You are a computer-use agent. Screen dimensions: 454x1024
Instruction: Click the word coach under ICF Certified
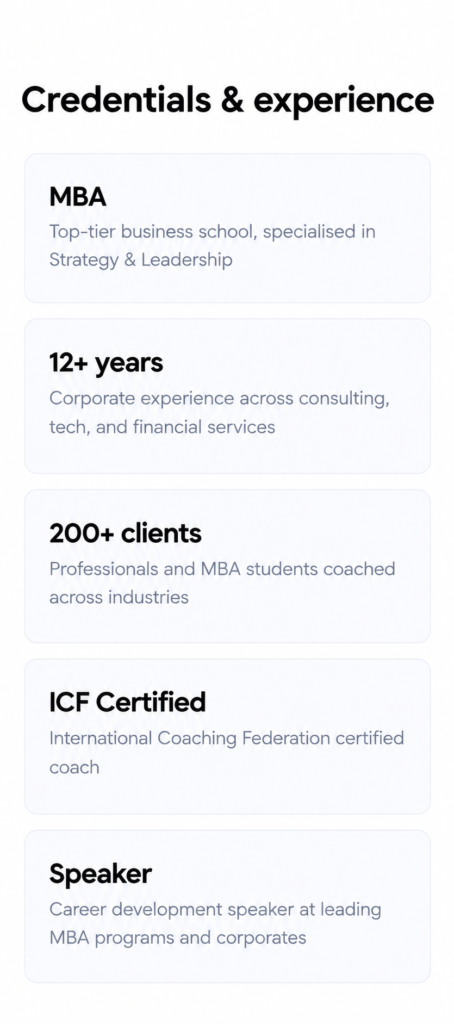(74, 767)
